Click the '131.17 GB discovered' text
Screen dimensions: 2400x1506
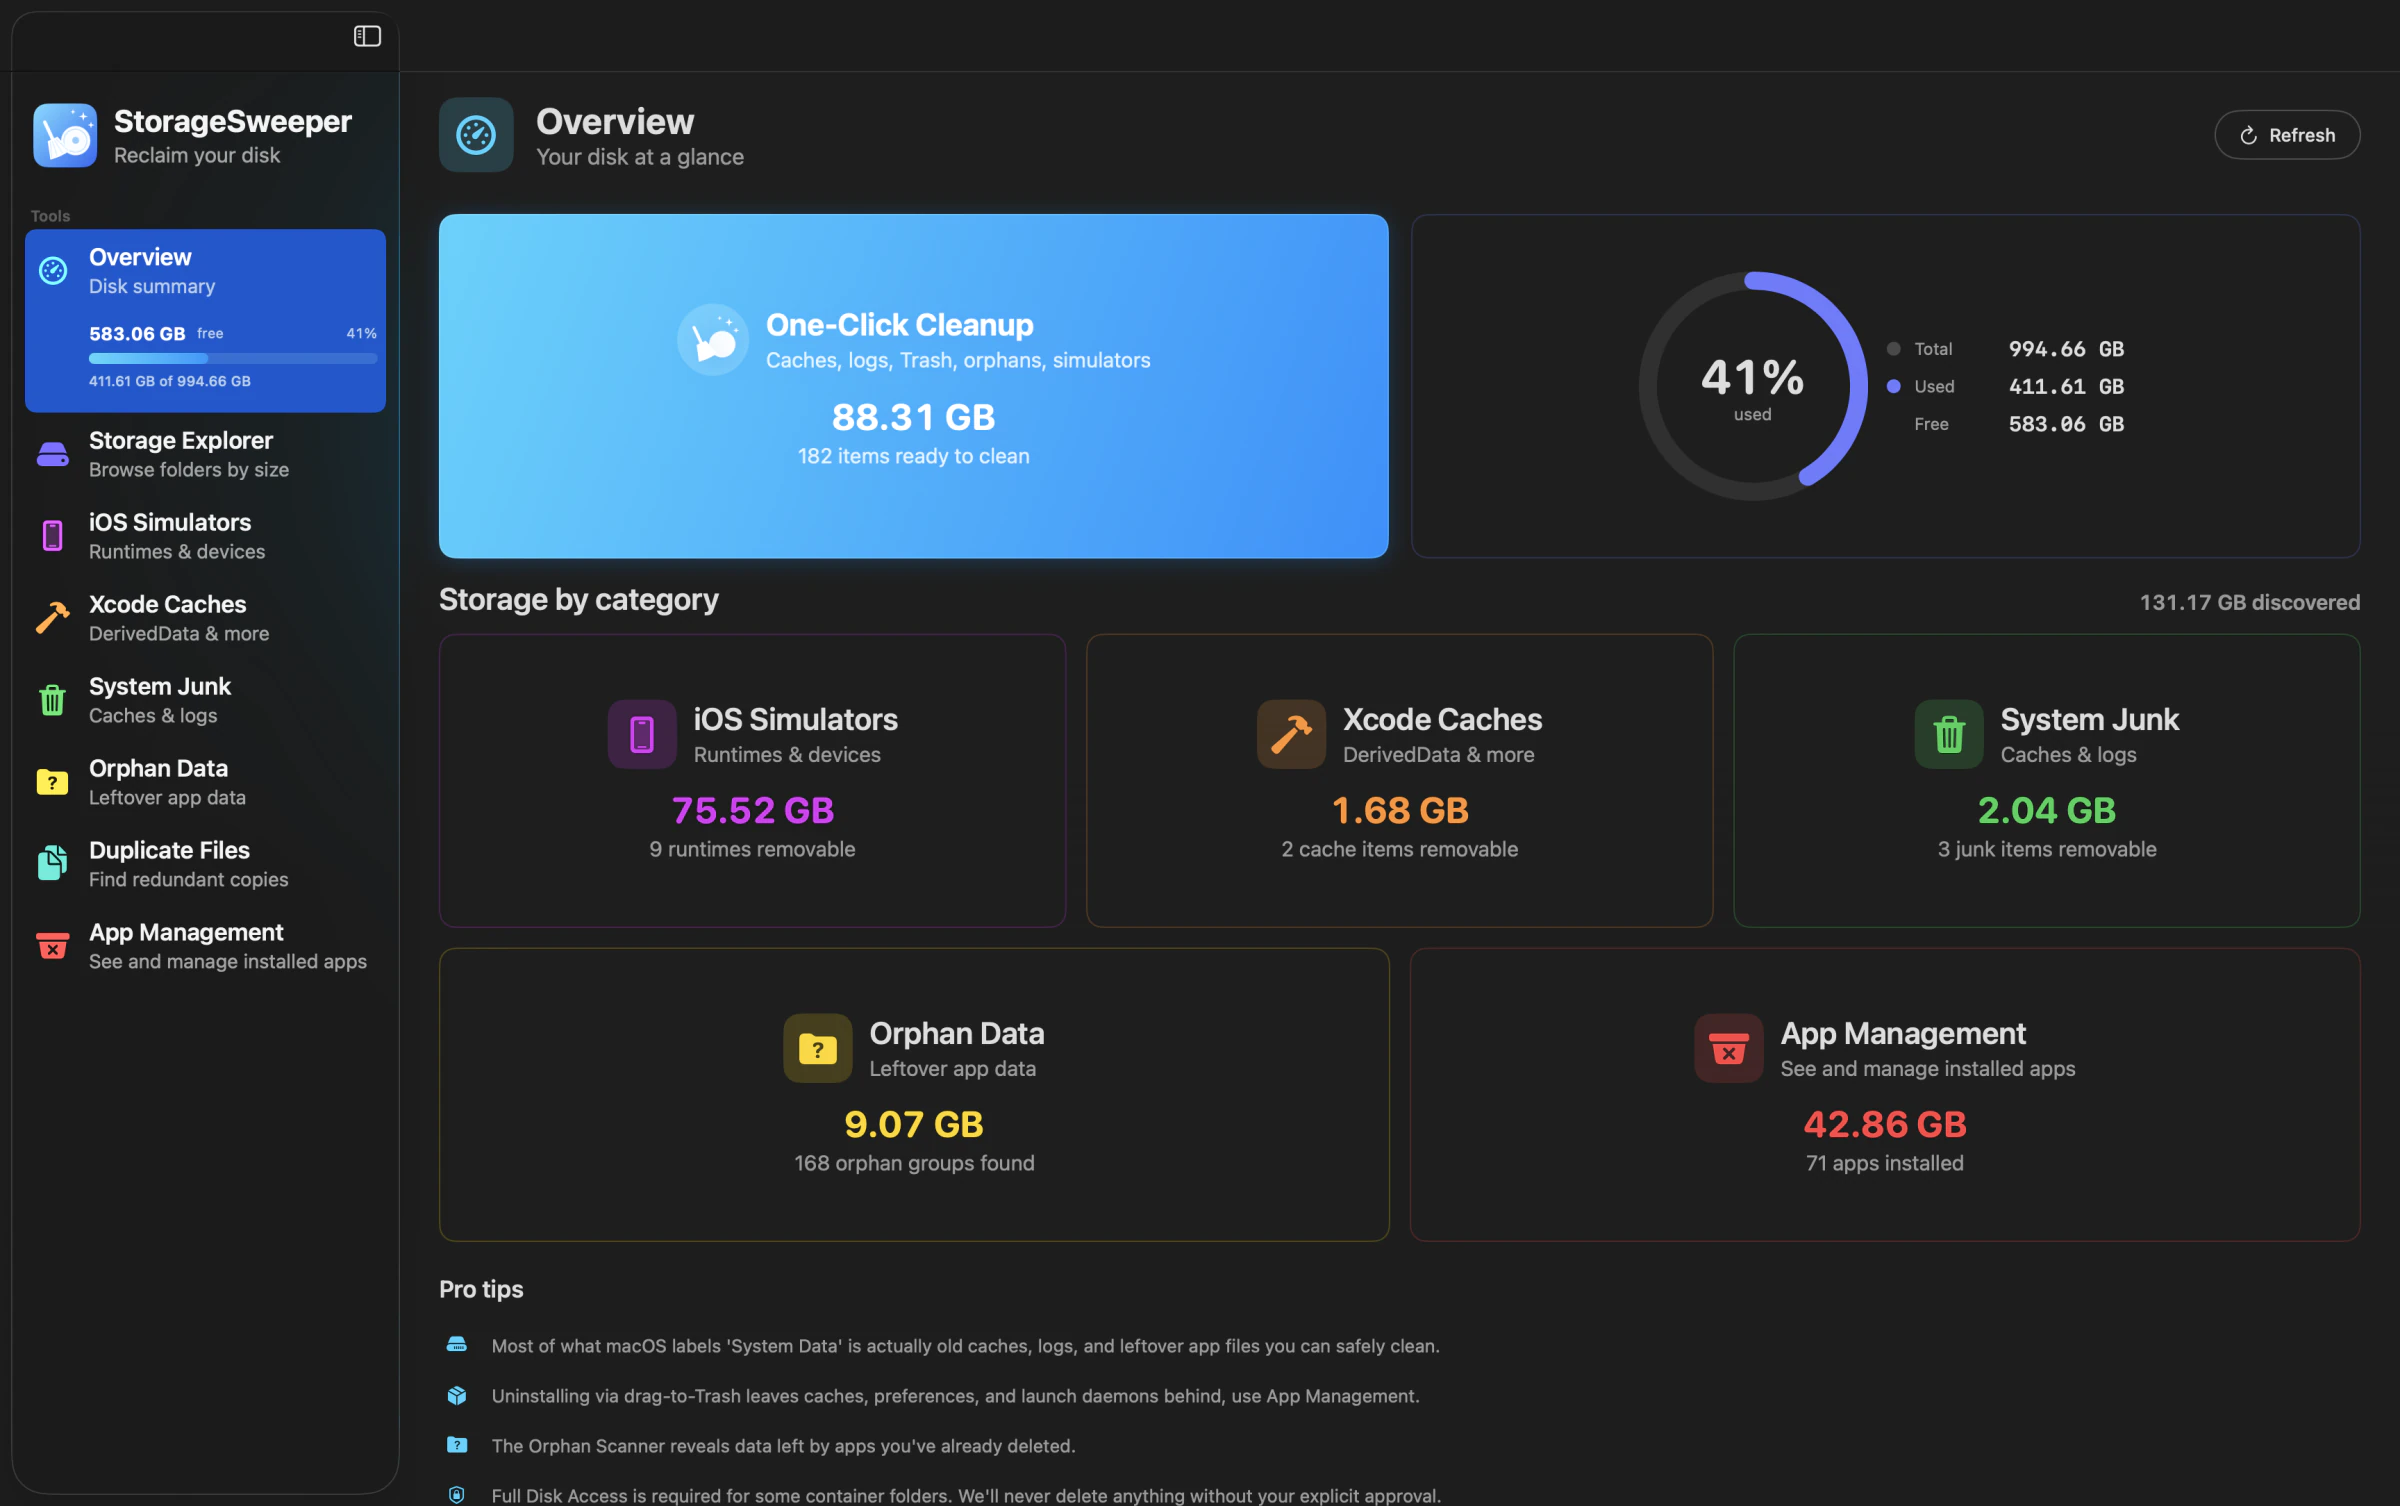pos(2250,602)
